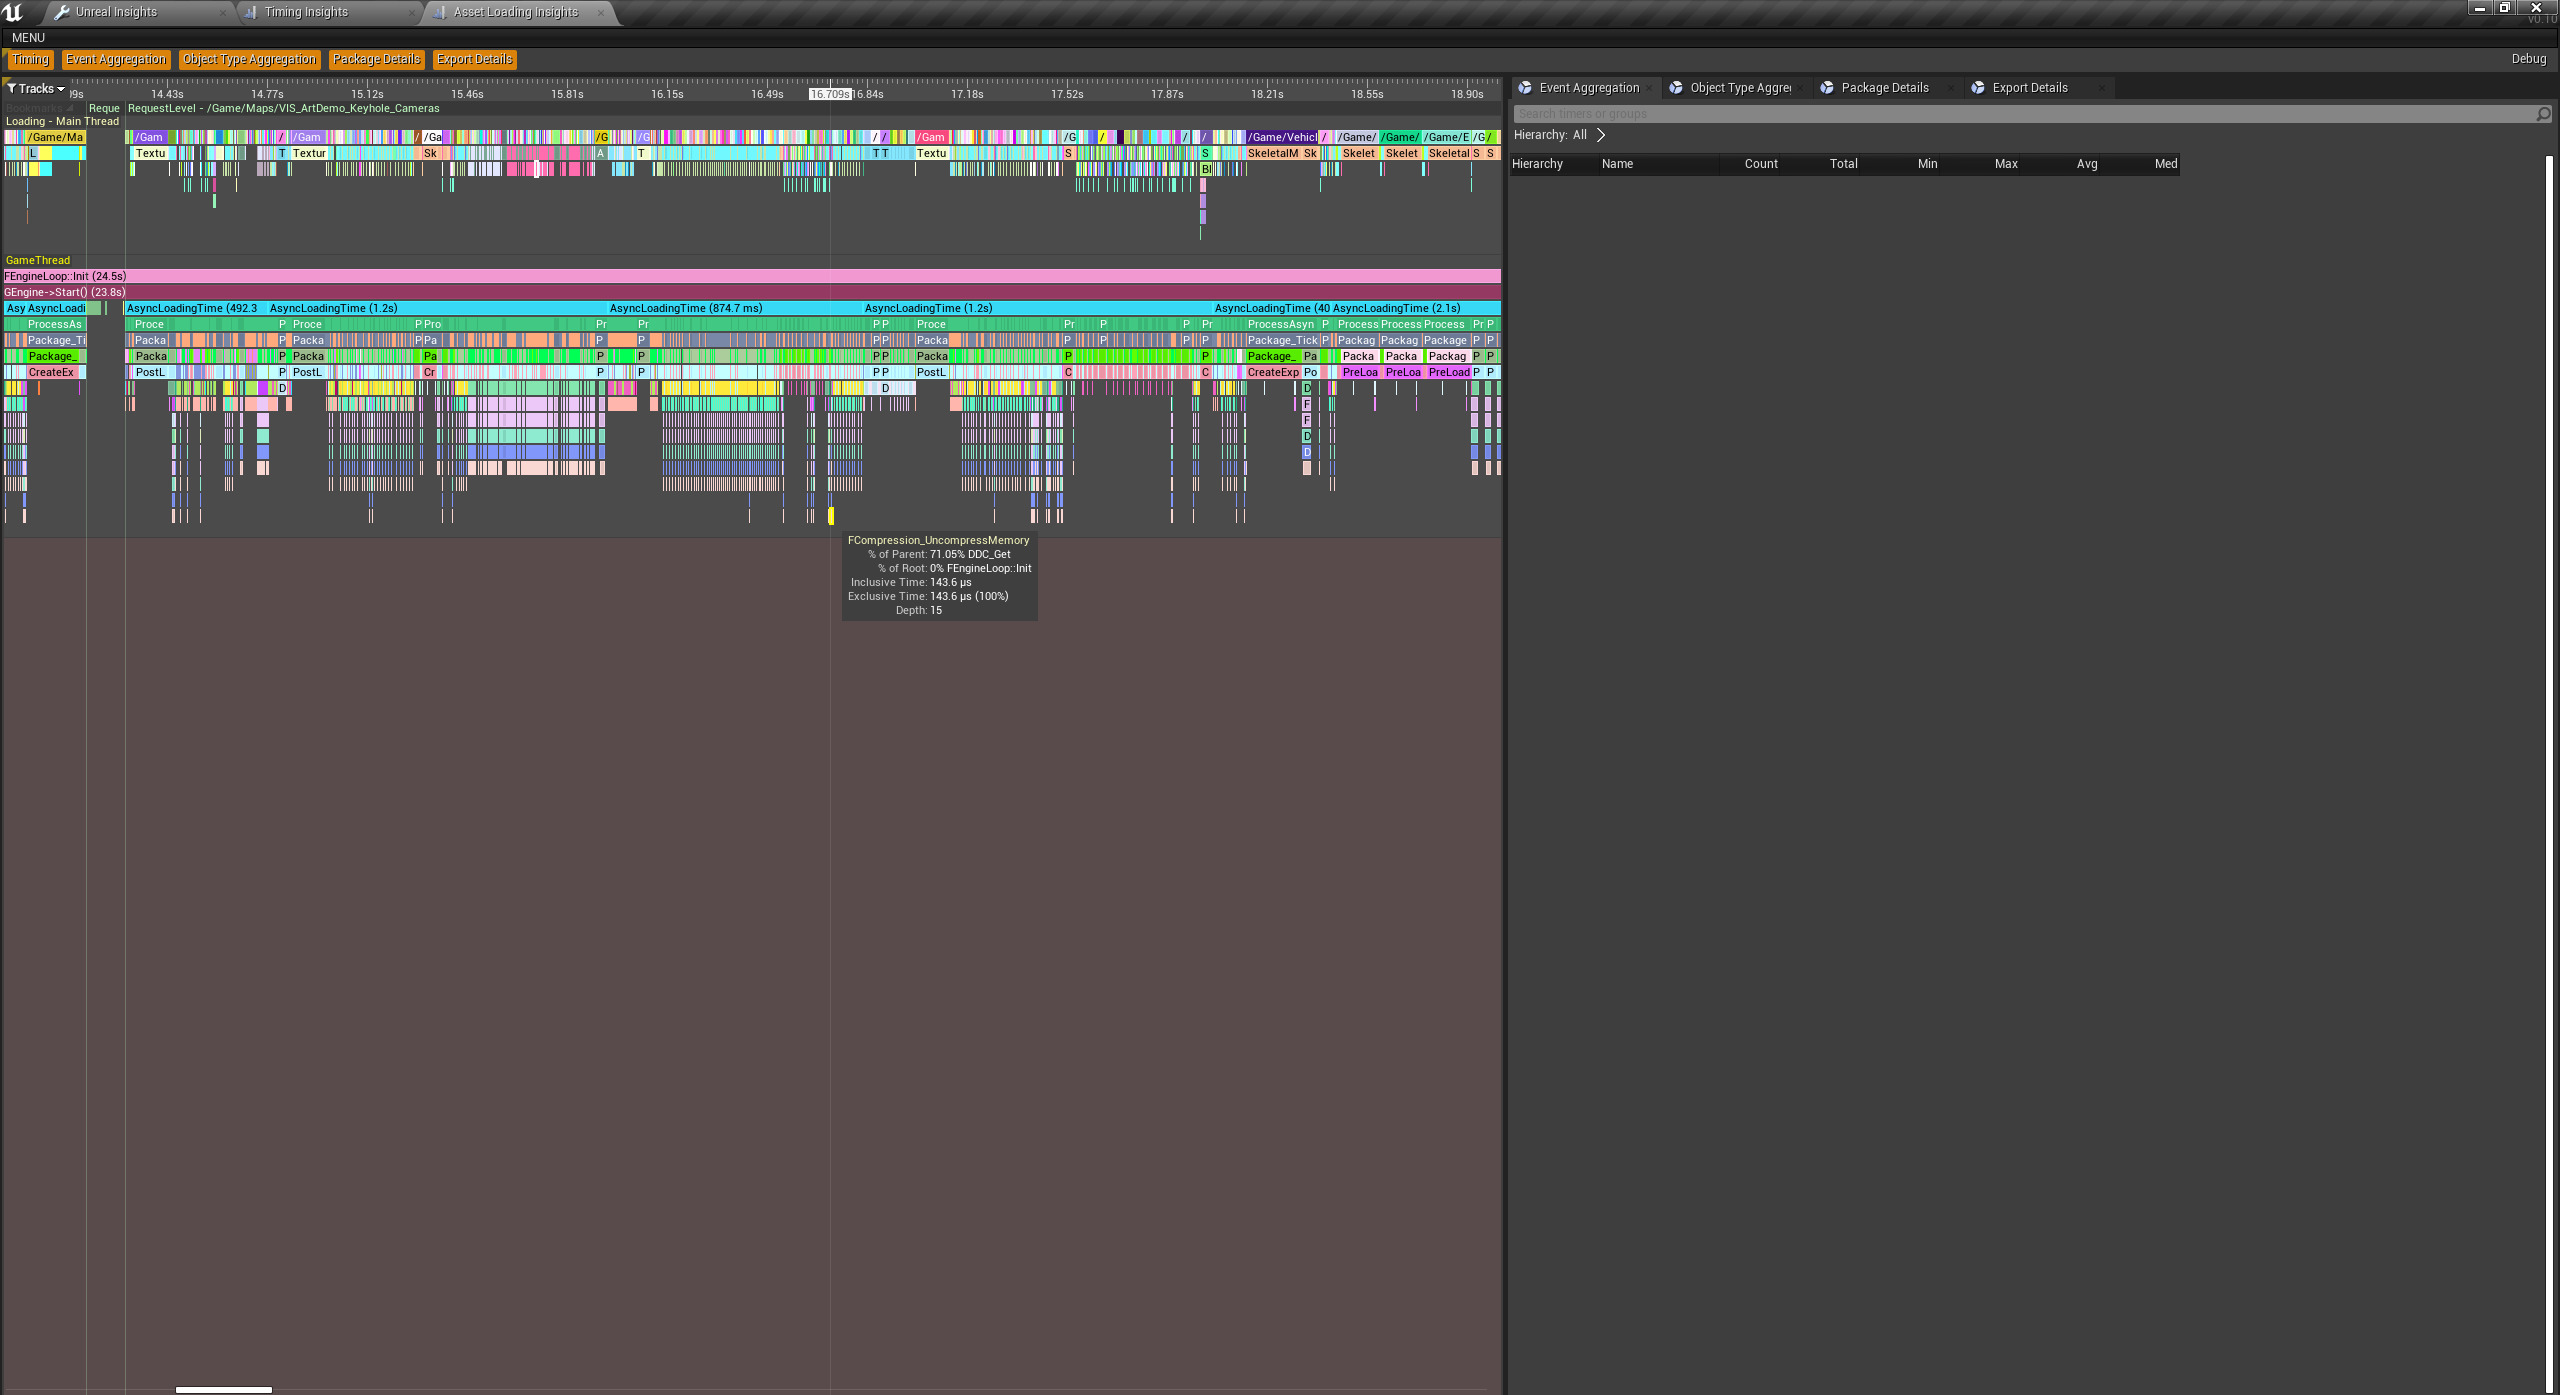
Task: Click the wrench icon on Unreal Insights tab
Action: point(62,12)
